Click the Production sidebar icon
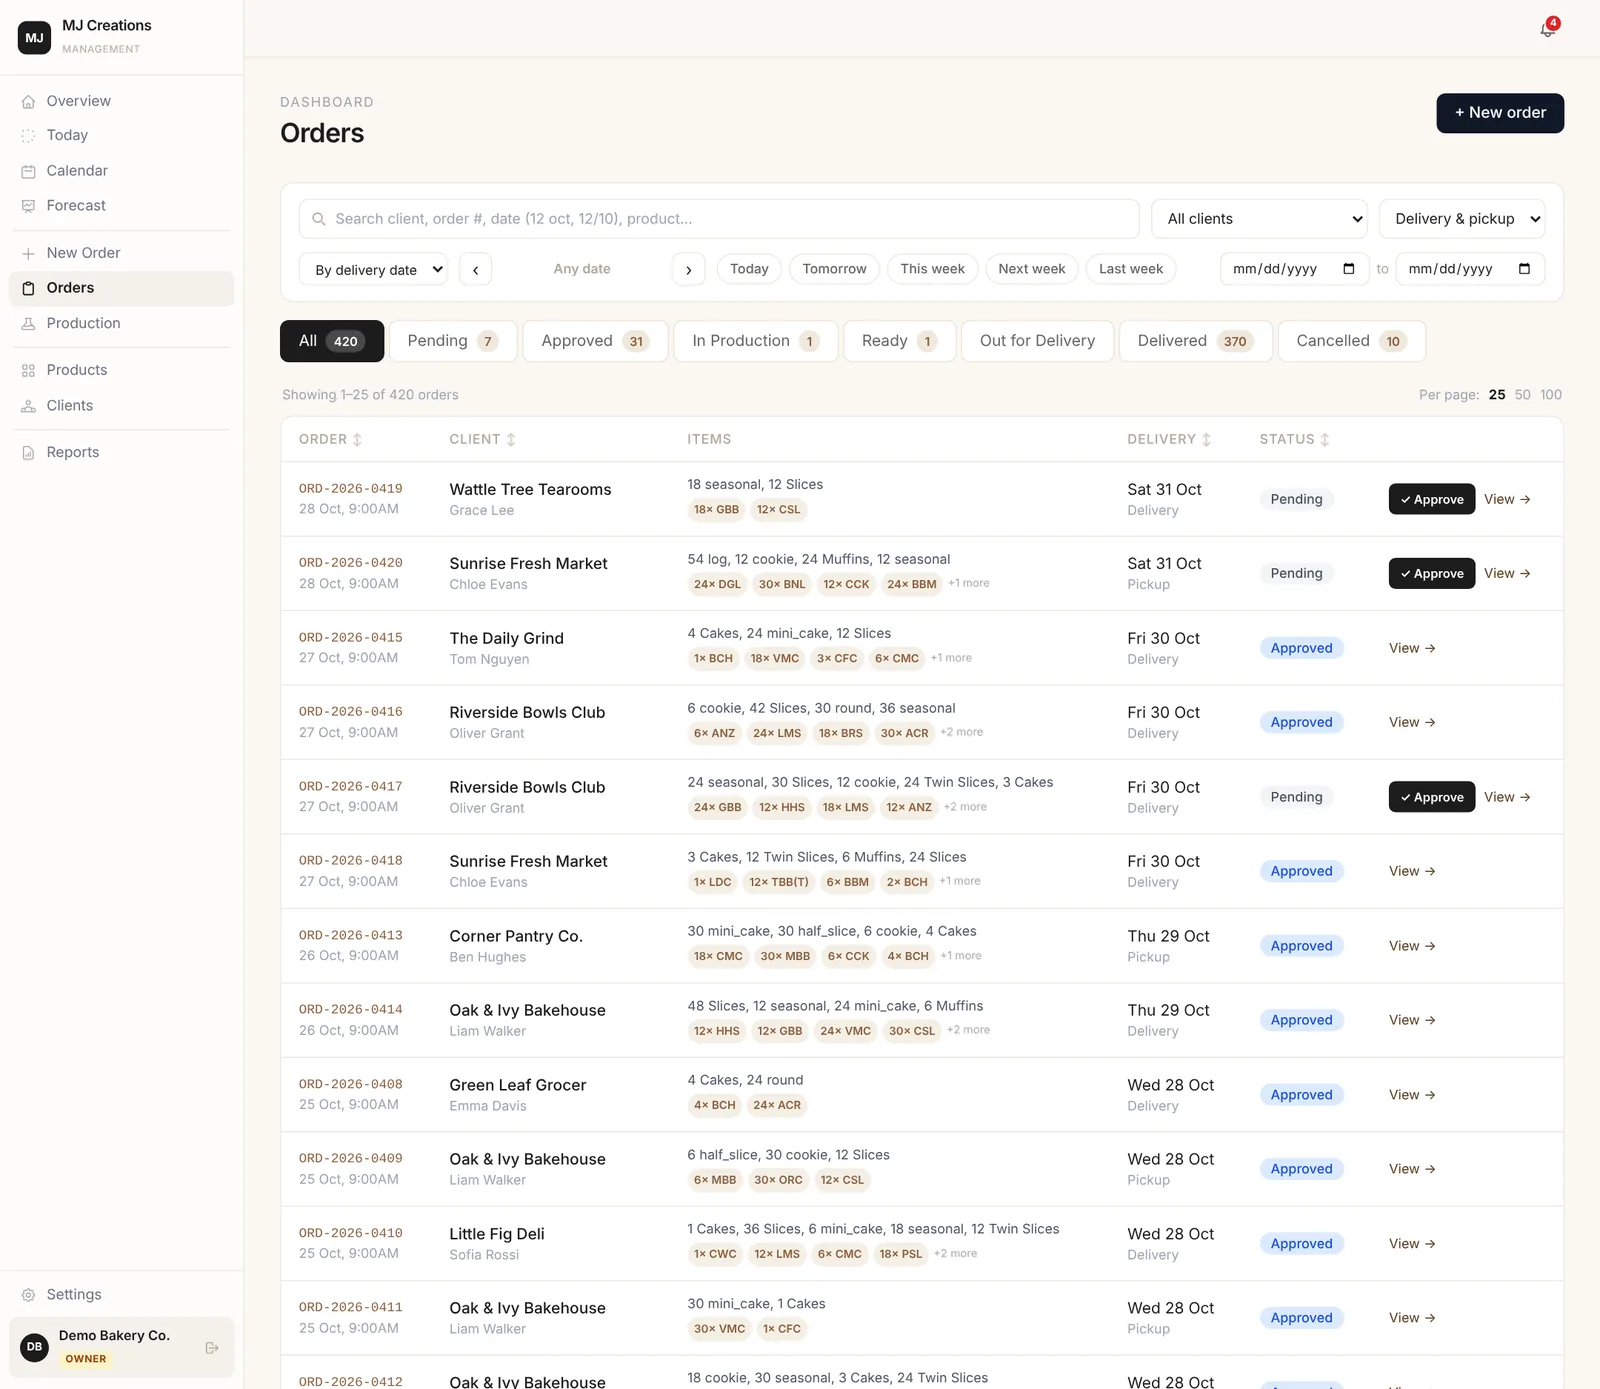This screenshot has height=1389, width=1600. tap(28, 324)
